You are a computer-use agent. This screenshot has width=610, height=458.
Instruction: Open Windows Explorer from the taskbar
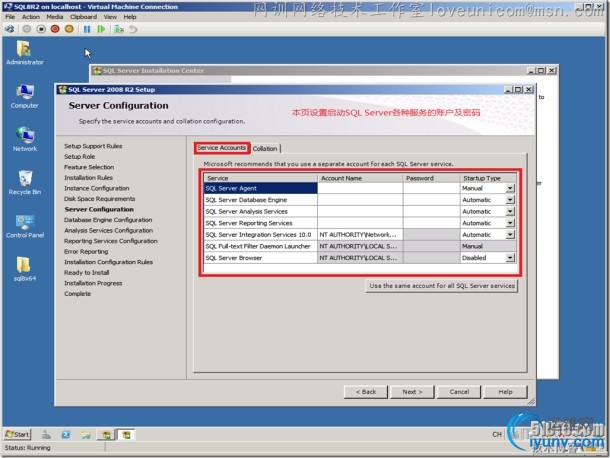(86, 435)
